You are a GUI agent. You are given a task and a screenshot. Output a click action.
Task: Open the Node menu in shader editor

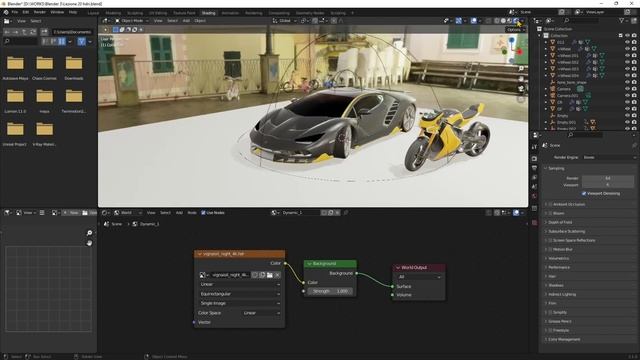(192, 213)
